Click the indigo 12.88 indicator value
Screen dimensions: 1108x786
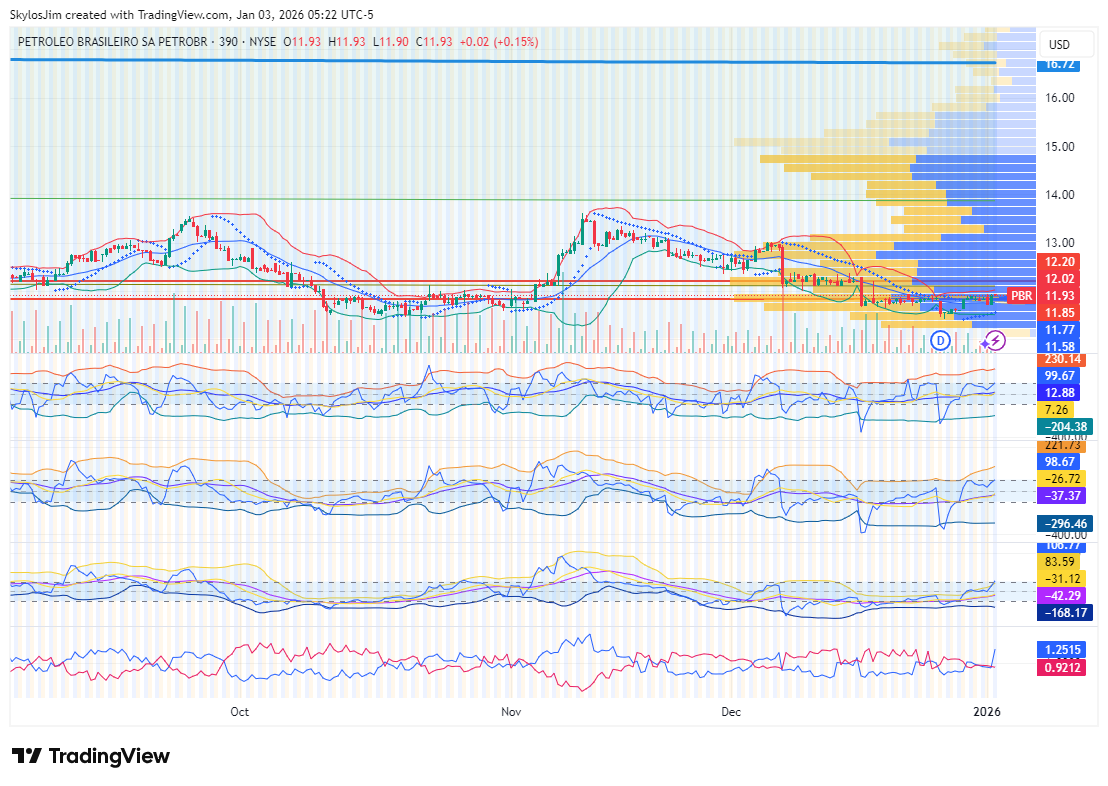[1059, 393]
